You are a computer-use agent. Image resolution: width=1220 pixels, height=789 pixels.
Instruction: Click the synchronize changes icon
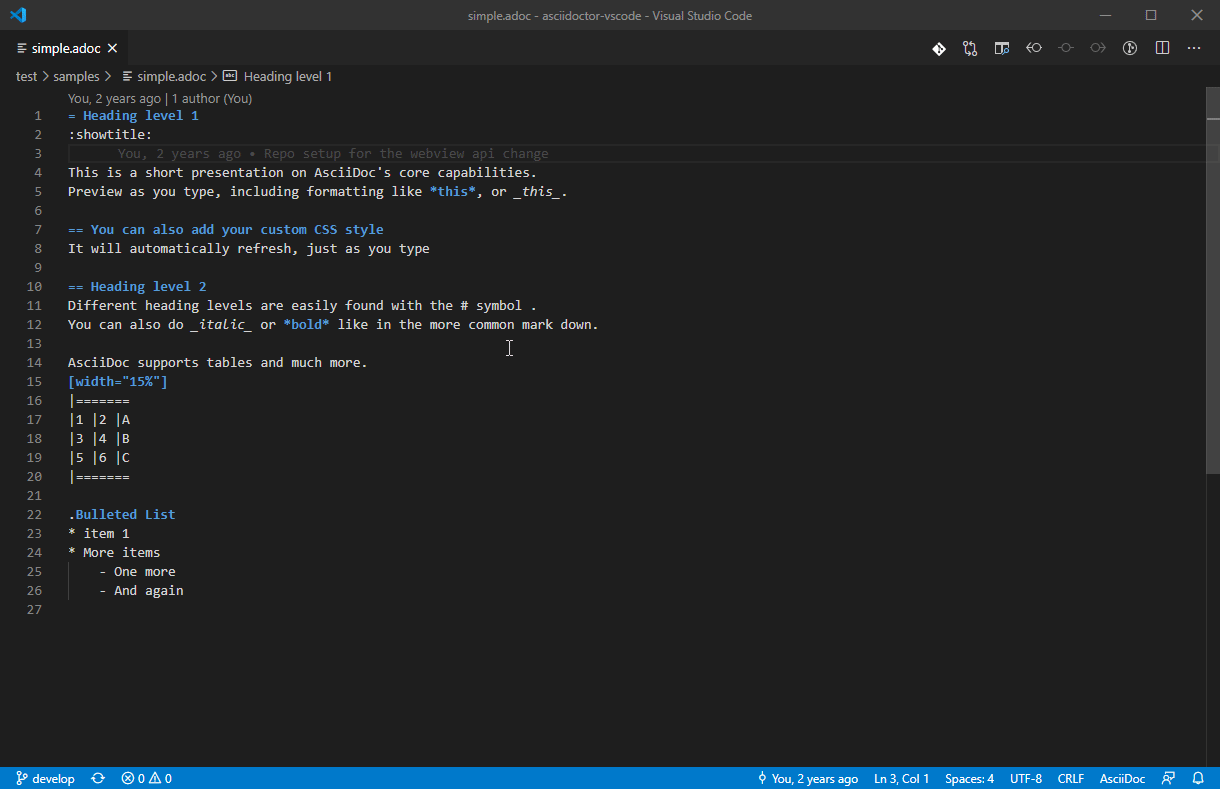pyautogui.click(x=98, y=778)
